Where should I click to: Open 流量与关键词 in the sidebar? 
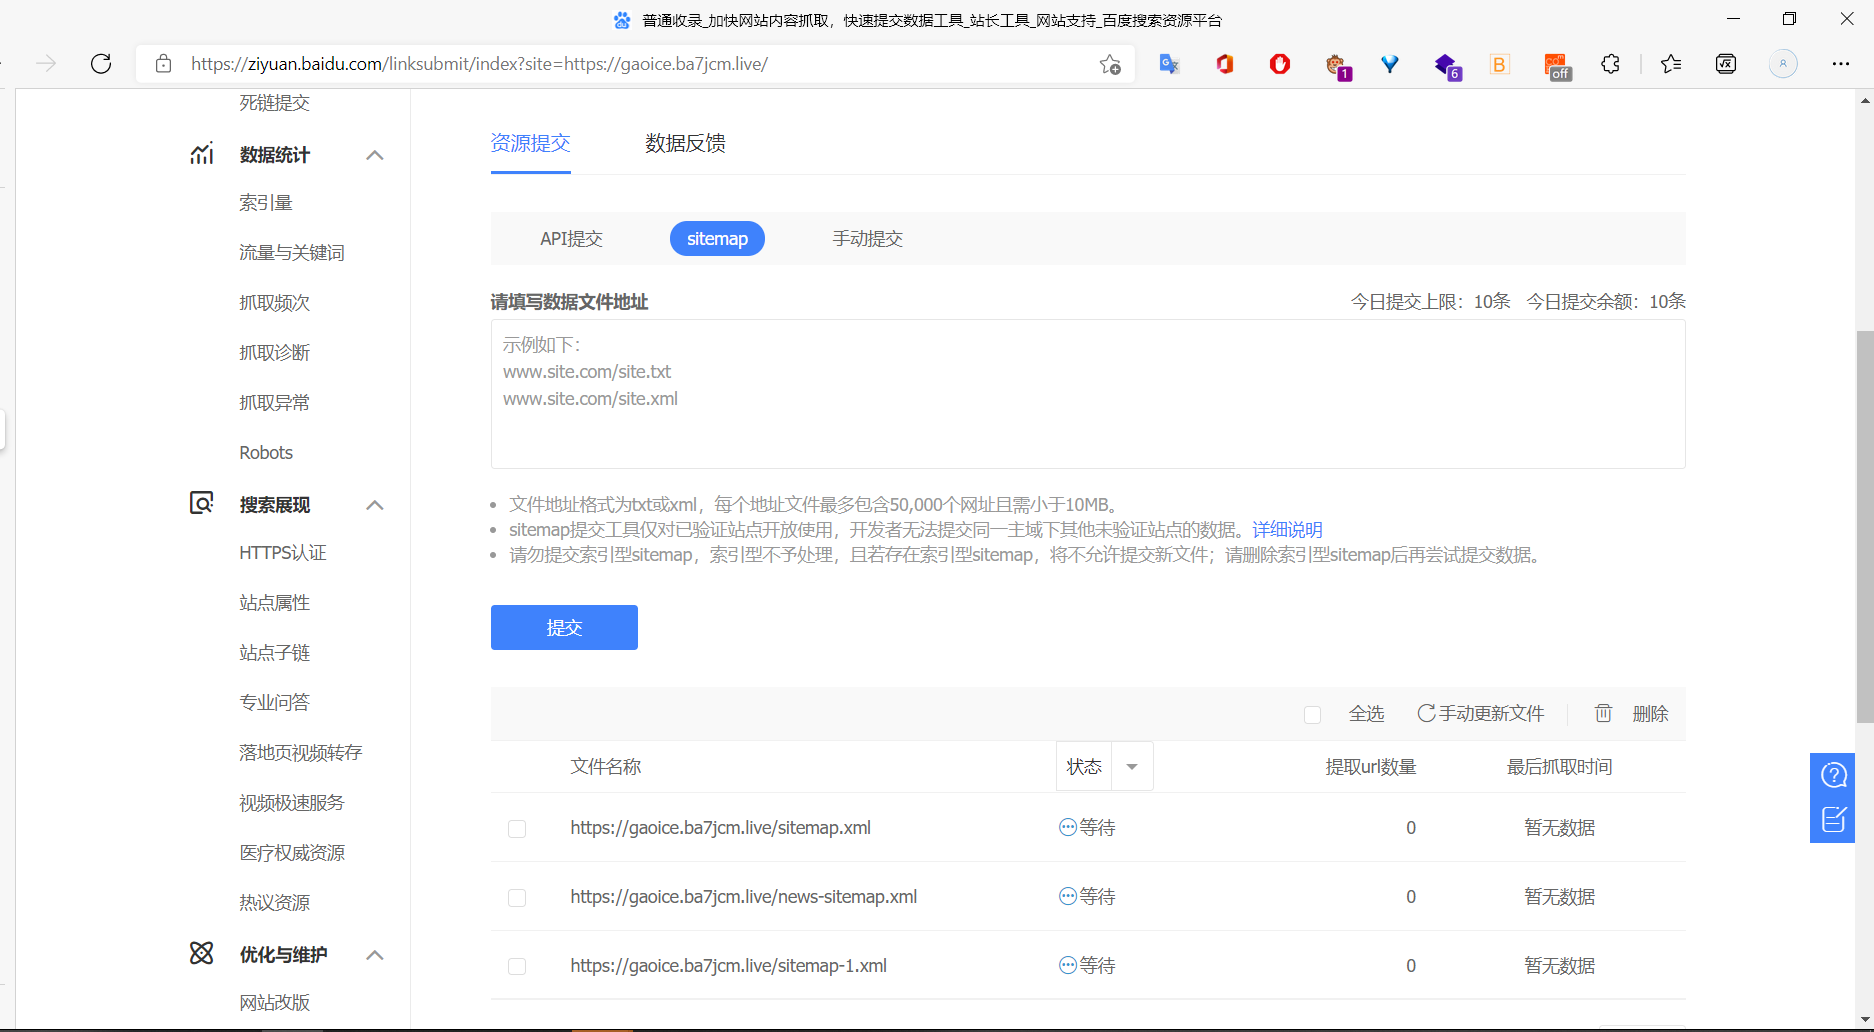click(292, 253)
